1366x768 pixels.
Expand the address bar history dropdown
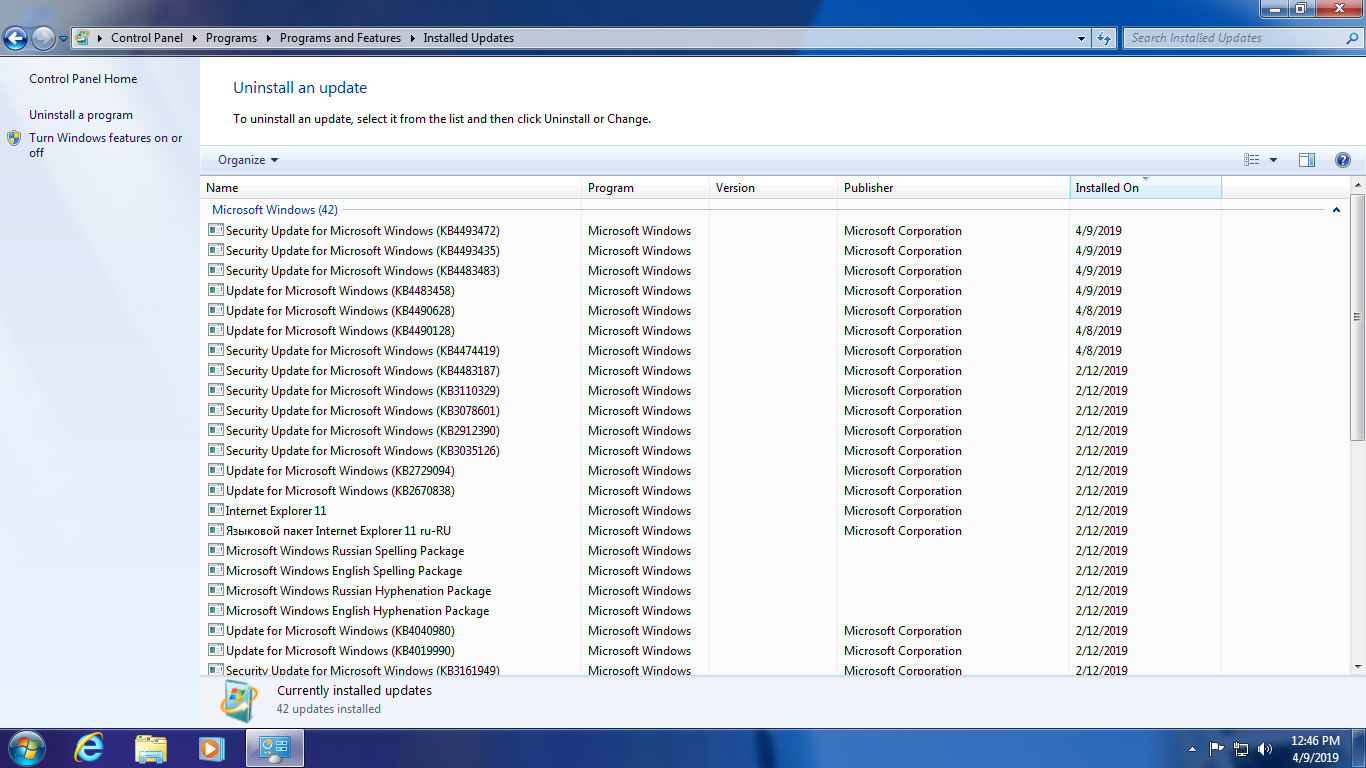click(x=1082, y=38)
